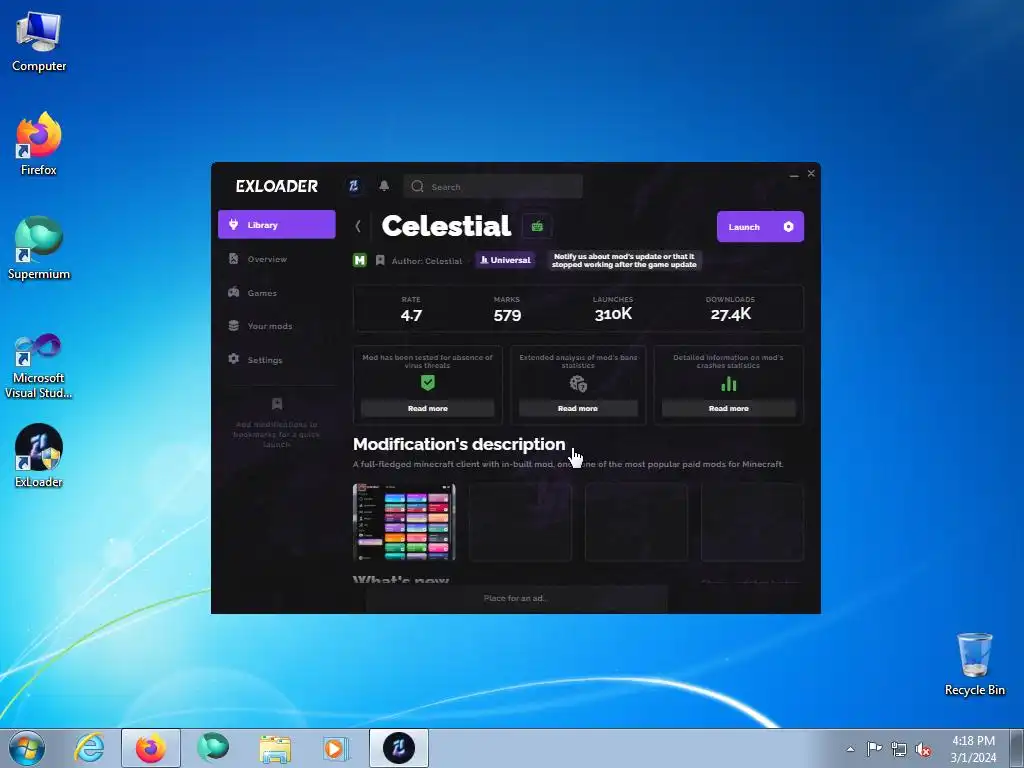Open the notifications bell
Image resolution: width=1024 pixels, height=768 pixels.
point(384,186)
